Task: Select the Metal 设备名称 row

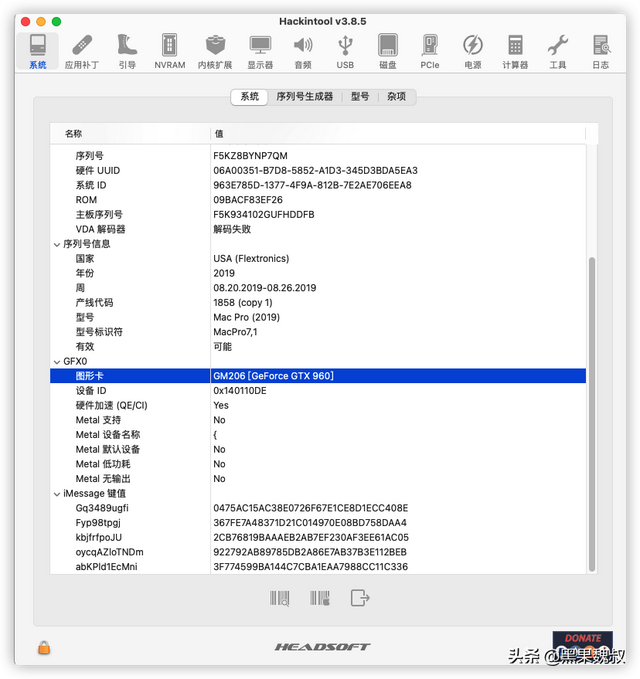Action: [x=318, y=435]
